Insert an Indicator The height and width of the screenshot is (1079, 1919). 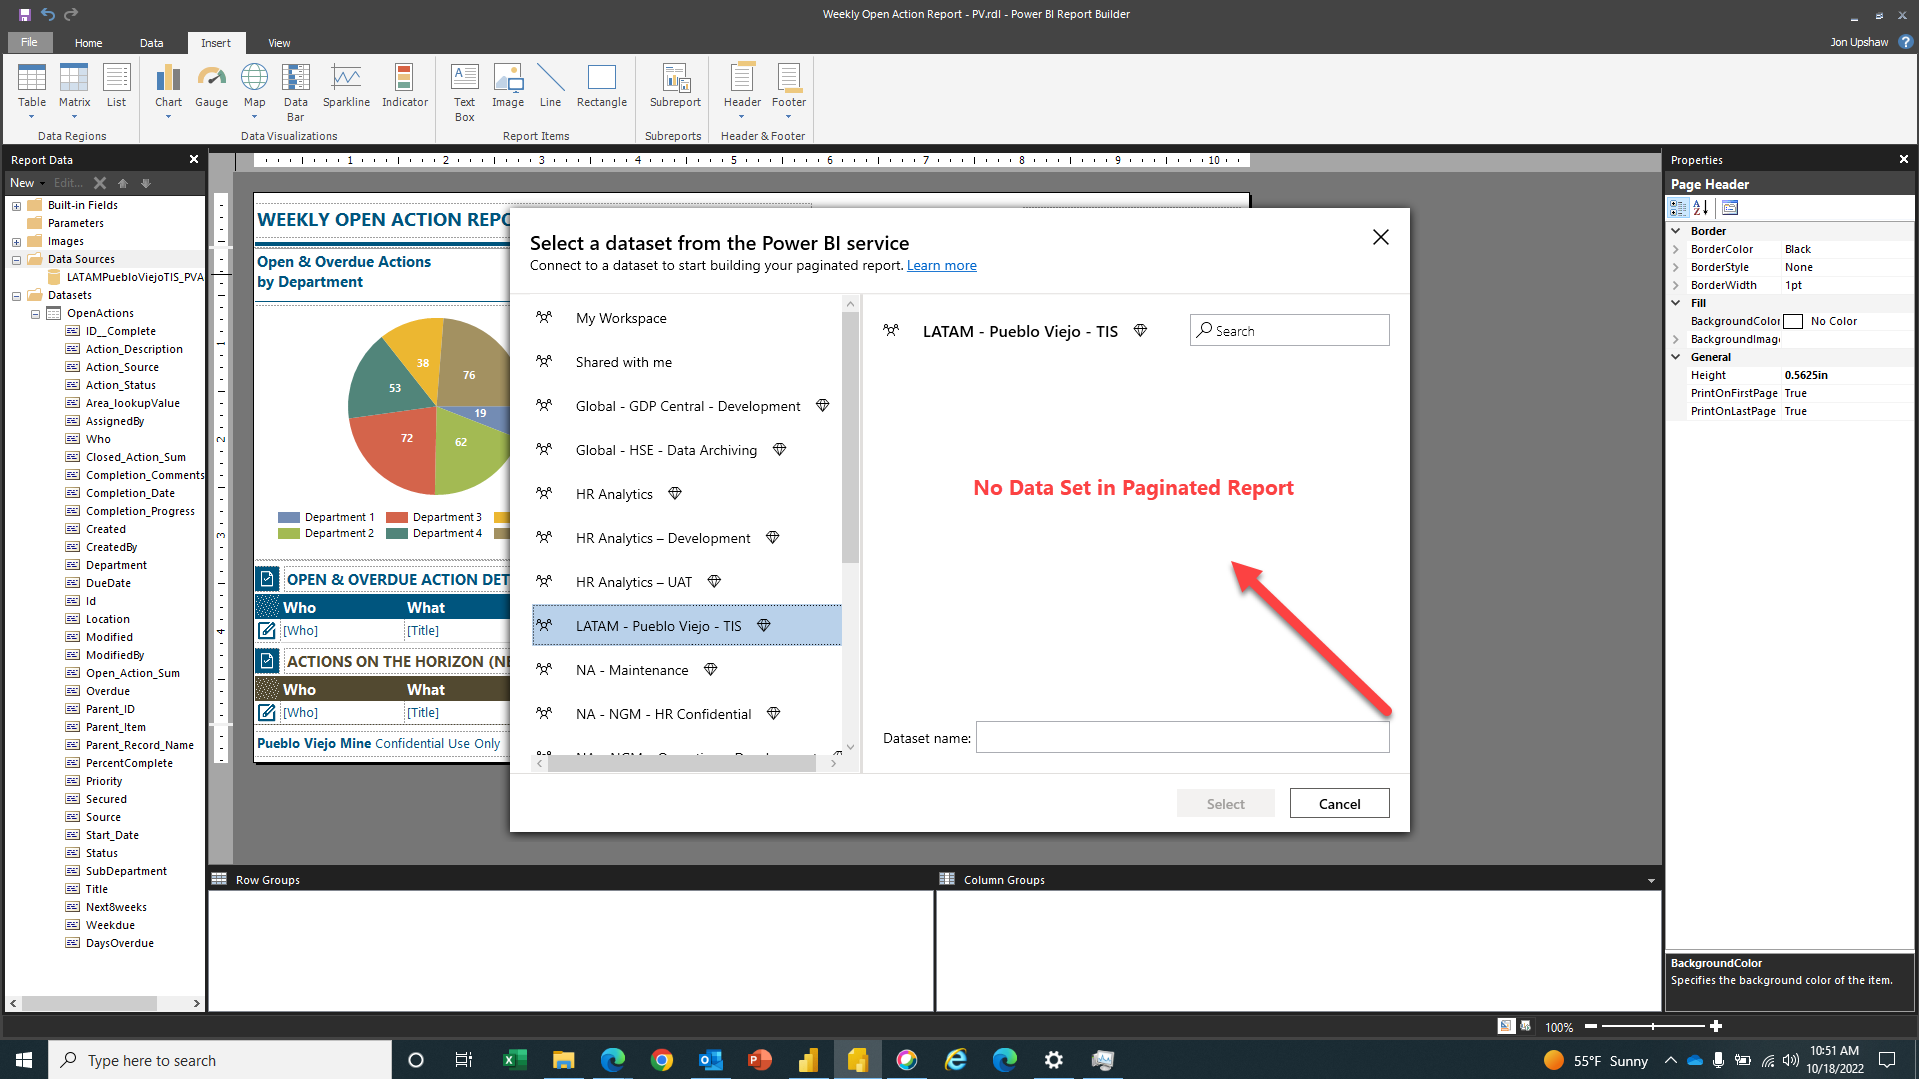click(404, 86)
